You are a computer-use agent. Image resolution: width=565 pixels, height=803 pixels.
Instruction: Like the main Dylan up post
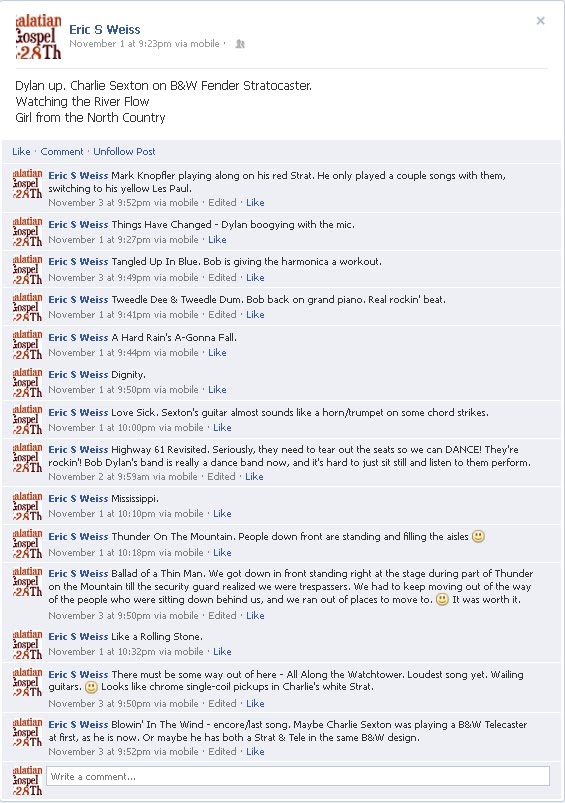click(21, 152)
